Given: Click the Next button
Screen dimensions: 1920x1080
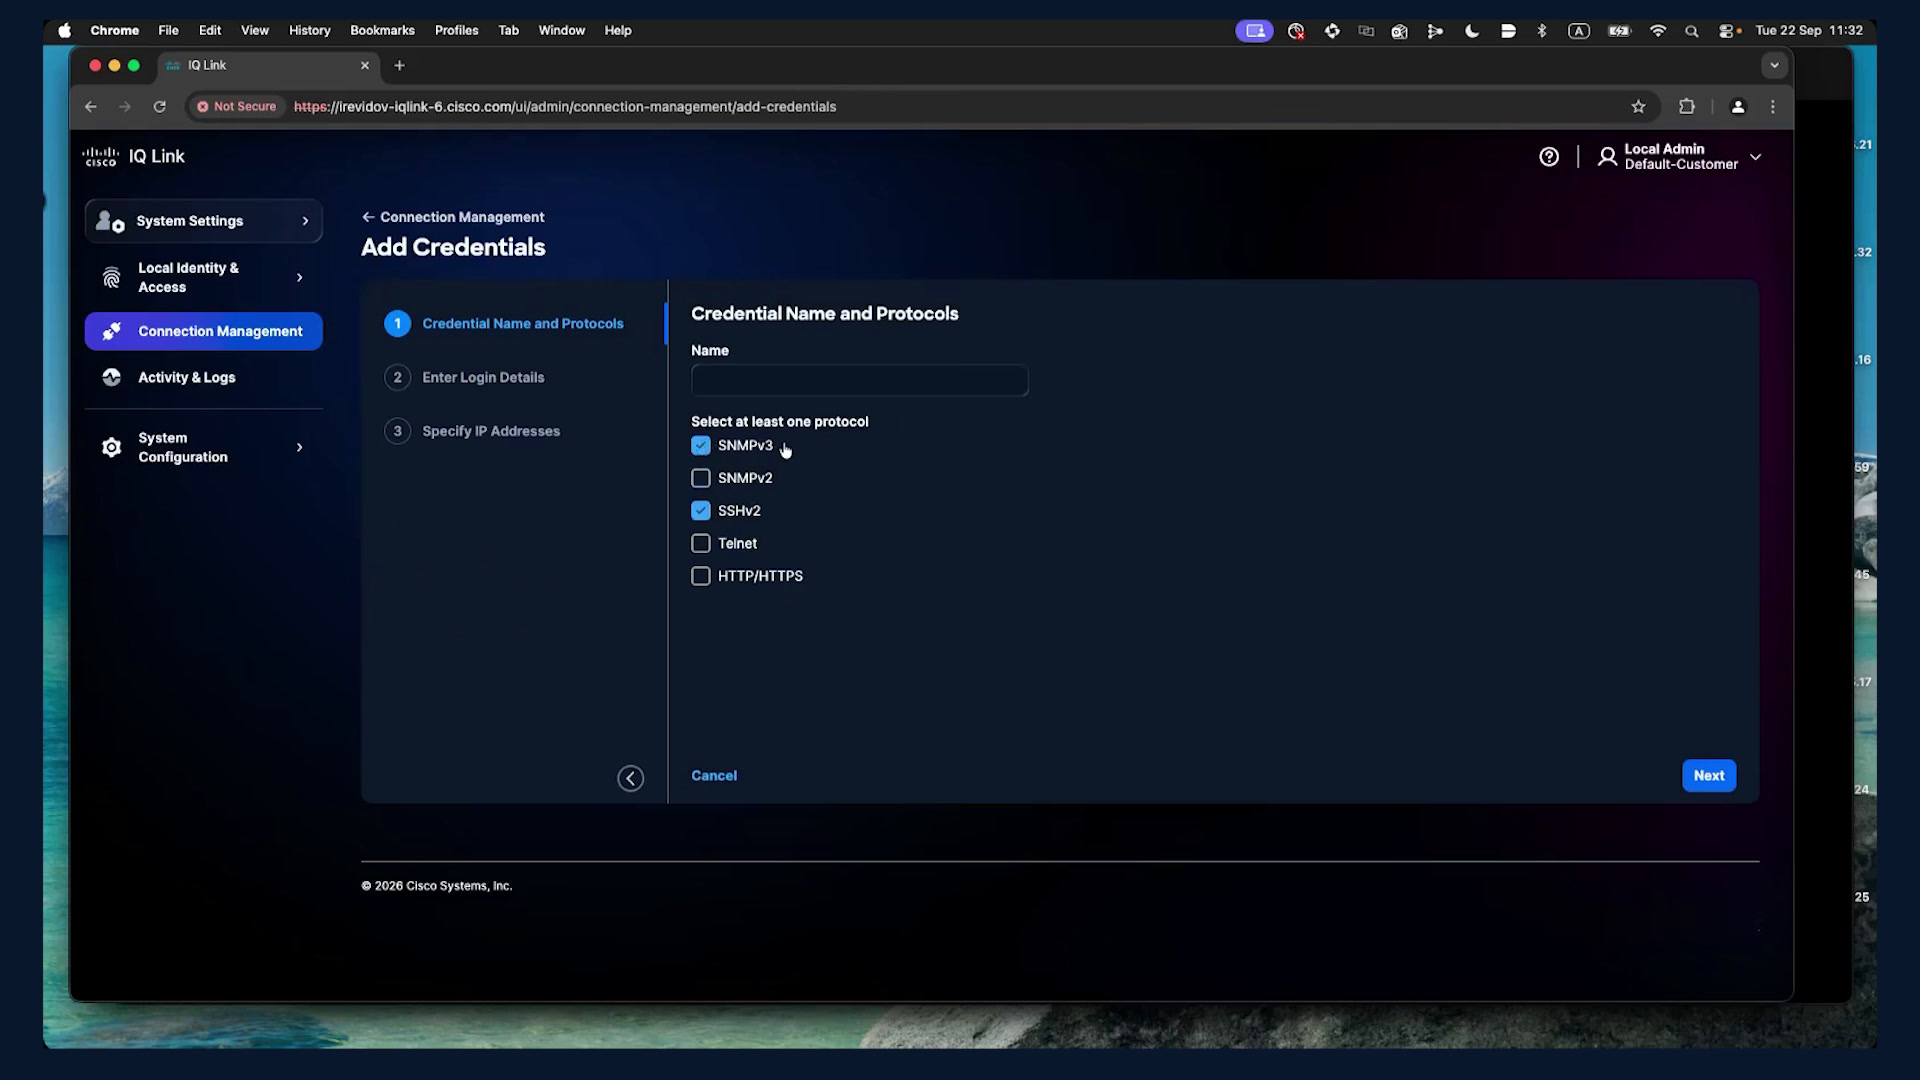Looking at the screenshot, I should (x=1708, y=776).
